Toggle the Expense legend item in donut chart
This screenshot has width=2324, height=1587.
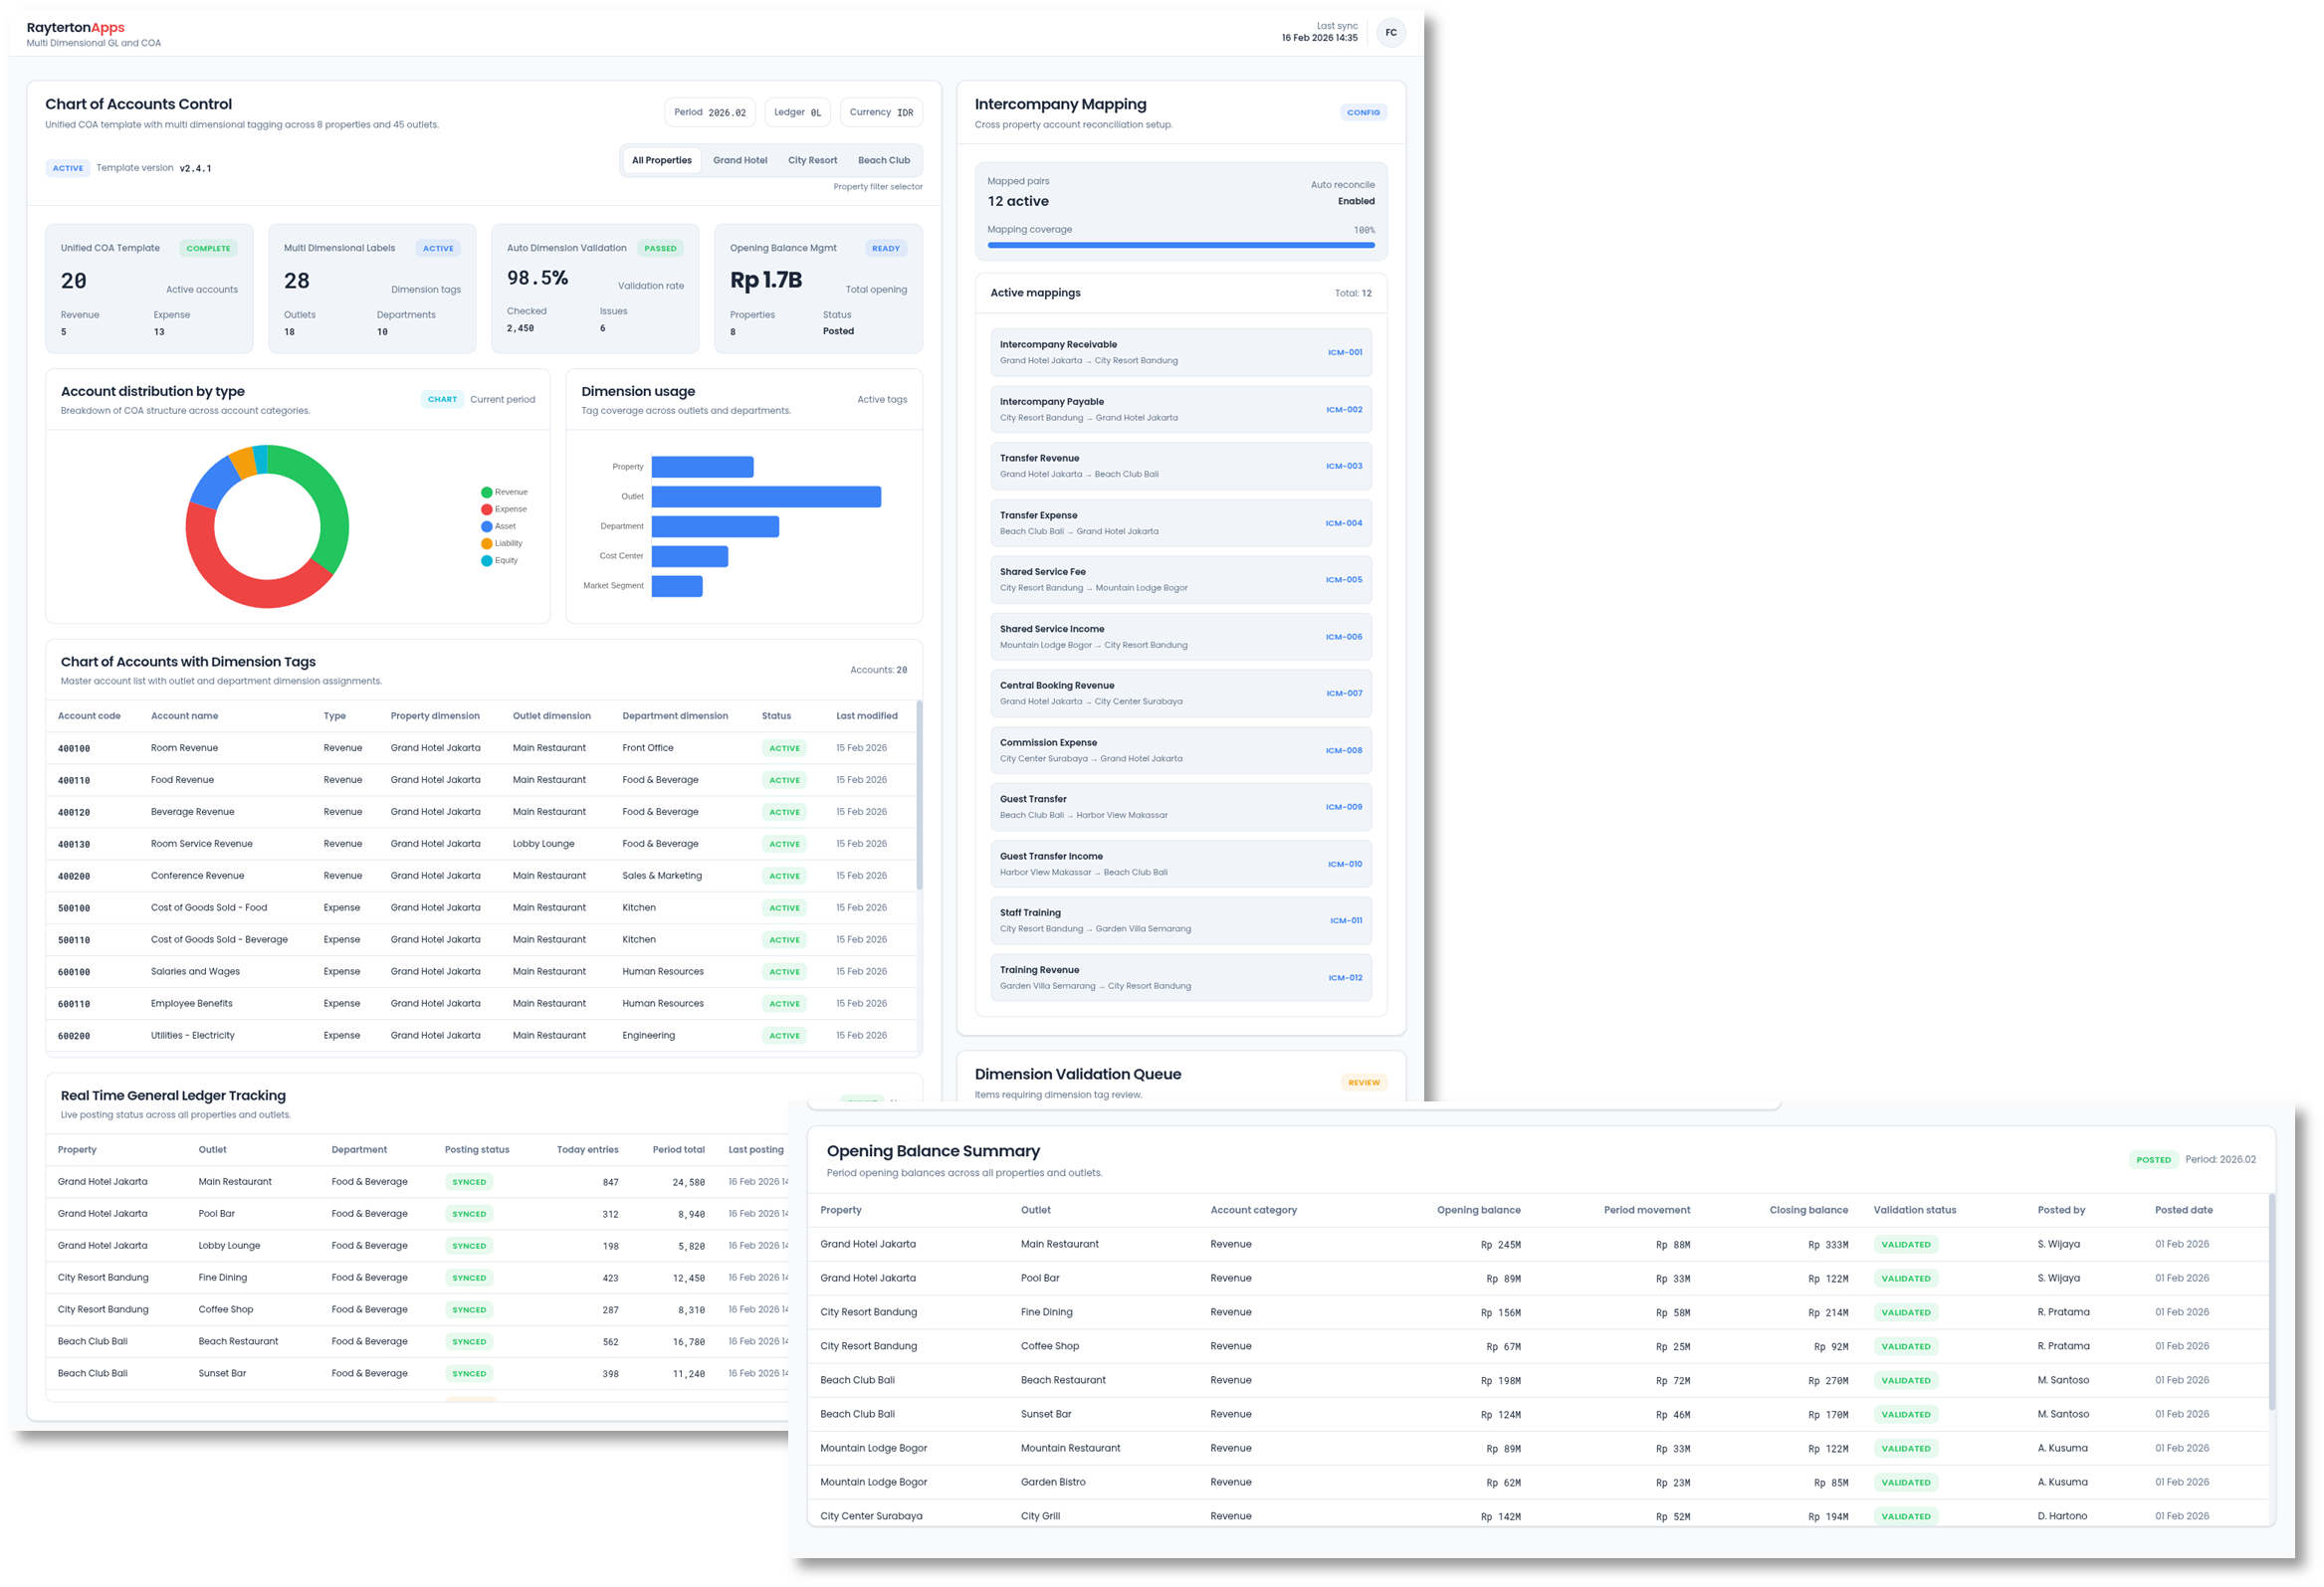click(x=504, y=509)
